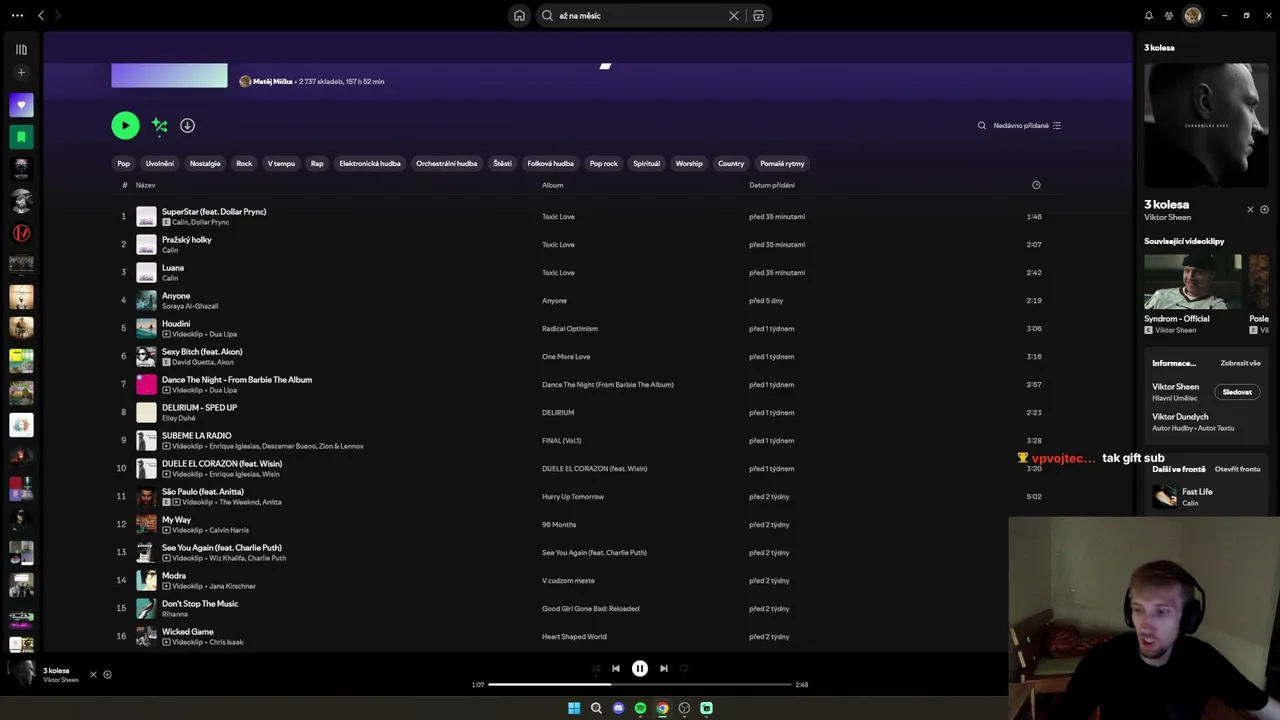The width and height of the screenshot is (1280, 720).
Task: Select the Orchestrální hudba filter
Action: point(447,164)
